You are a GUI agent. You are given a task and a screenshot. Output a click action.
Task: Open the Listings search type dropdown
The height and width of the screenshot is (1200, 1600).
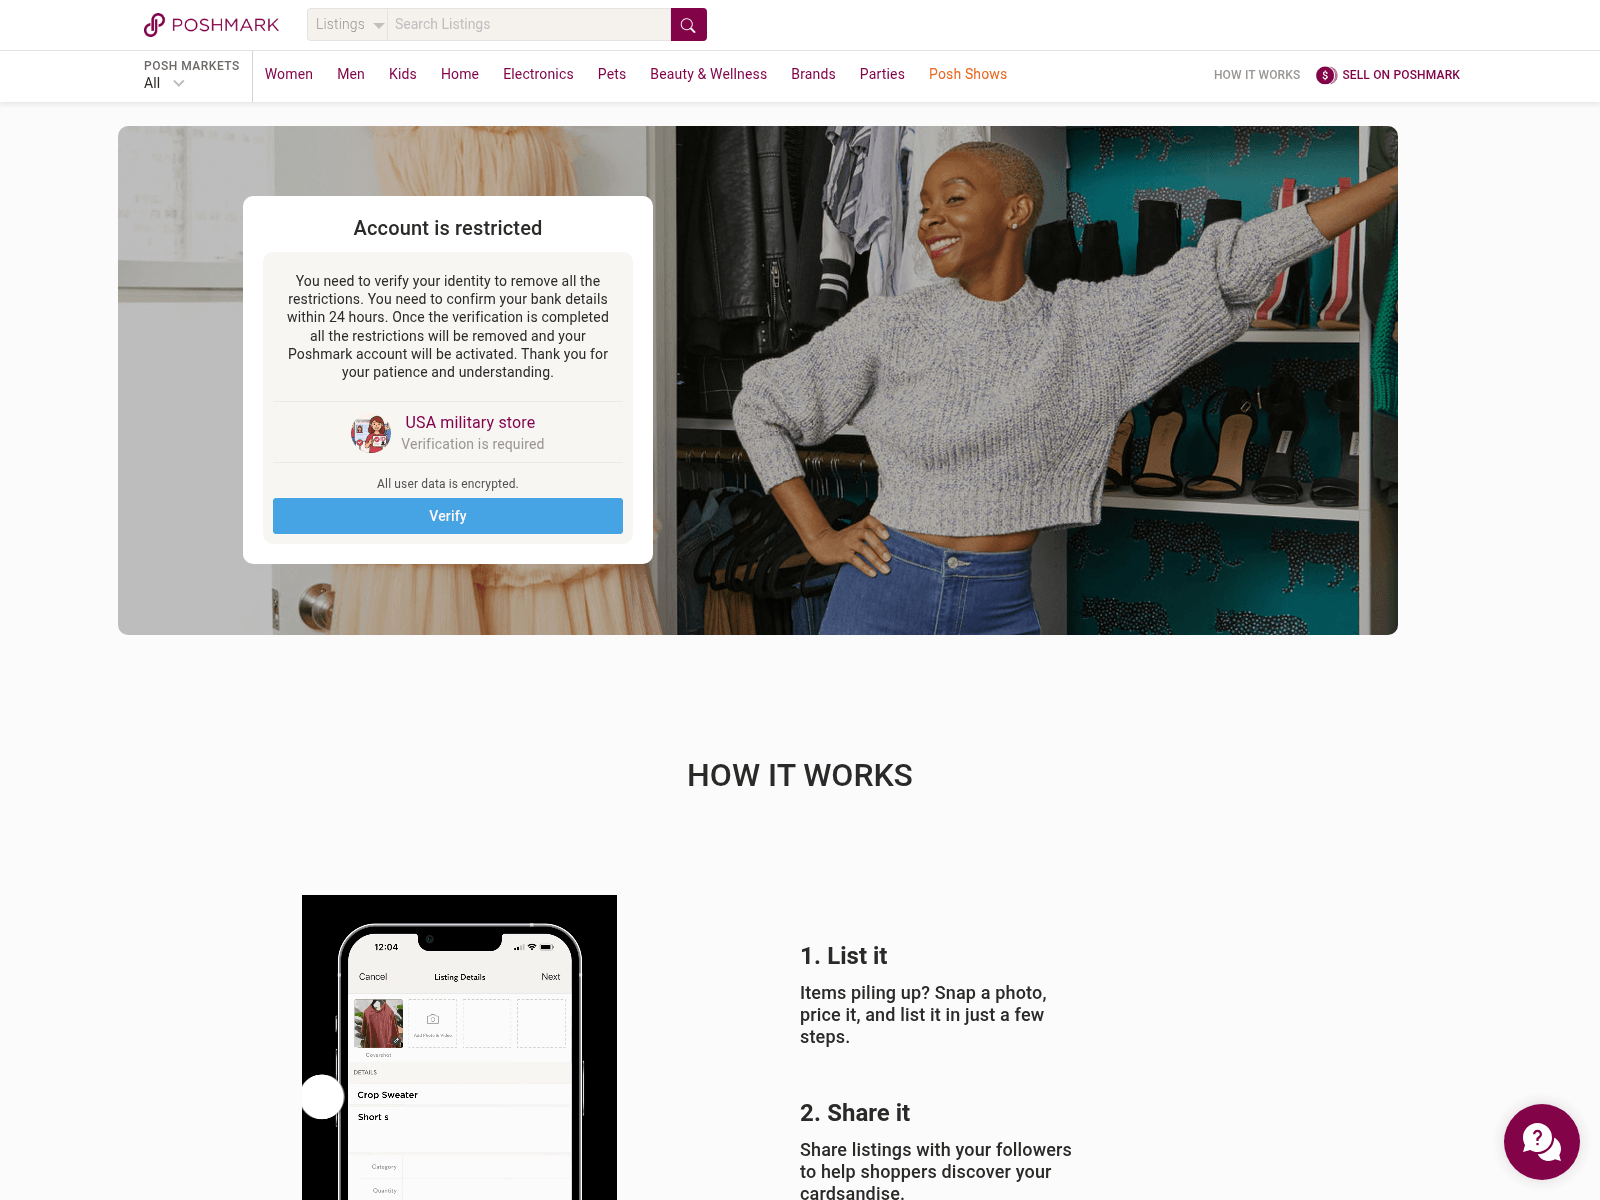pyautogui.click(x=347, y=25)
